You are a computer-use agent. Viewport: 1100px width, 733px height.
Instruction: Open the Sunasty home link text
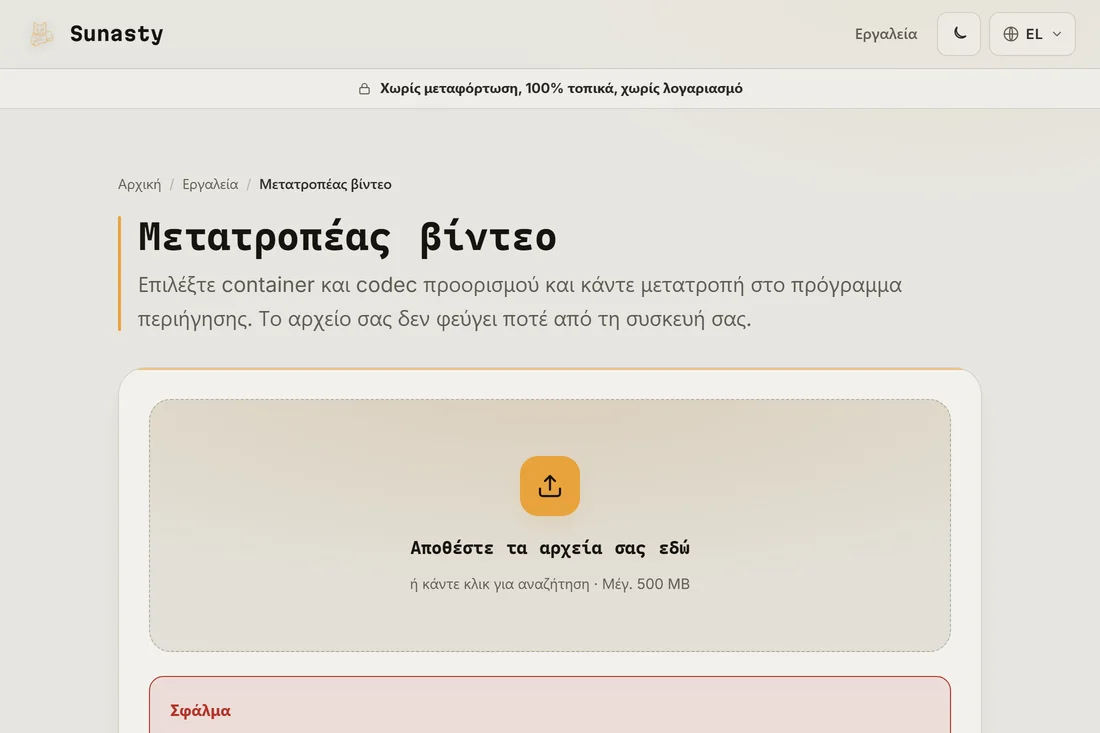point(116,34)
